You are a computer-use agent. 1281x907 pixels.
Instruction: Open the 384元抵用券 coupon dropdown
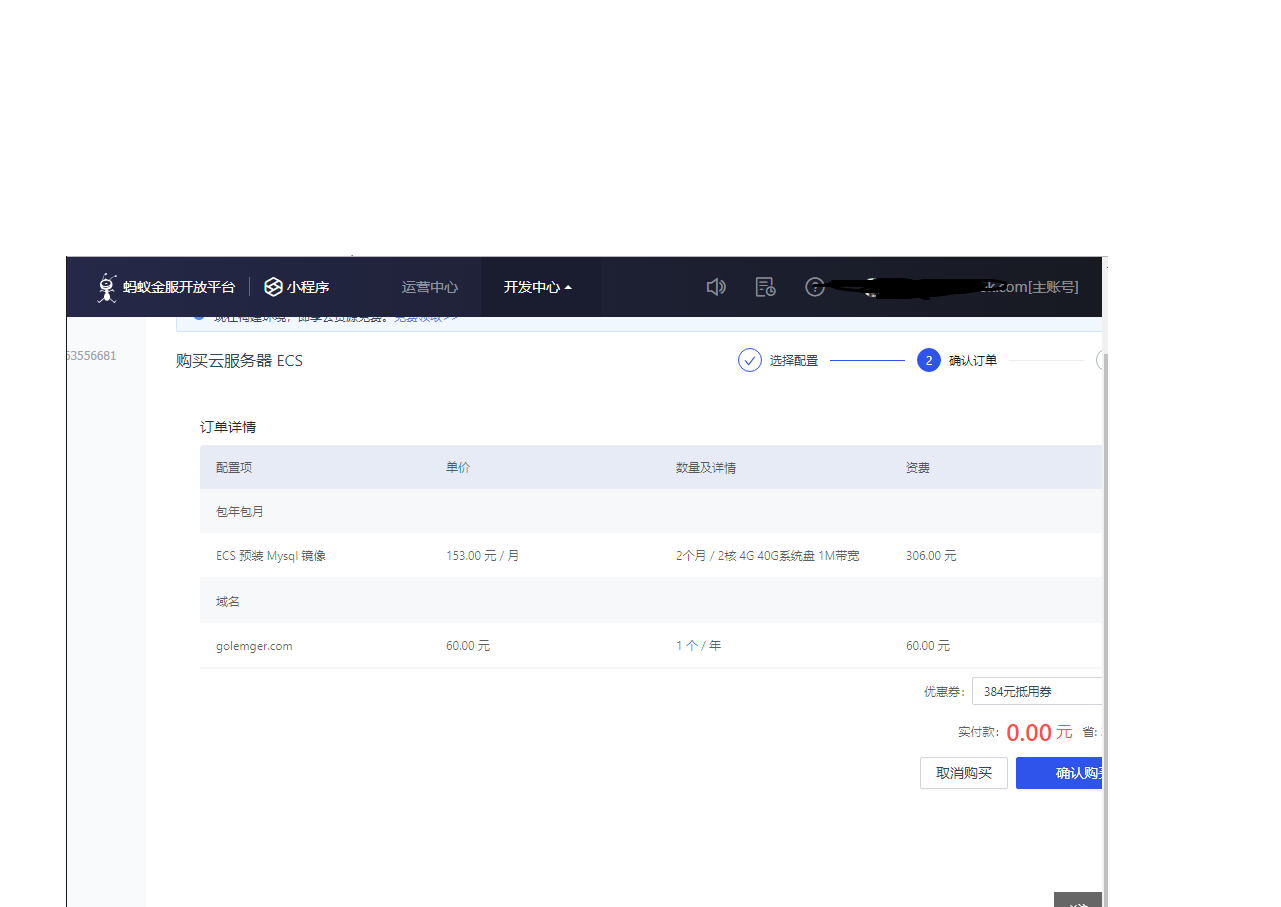coord(1037,691)
